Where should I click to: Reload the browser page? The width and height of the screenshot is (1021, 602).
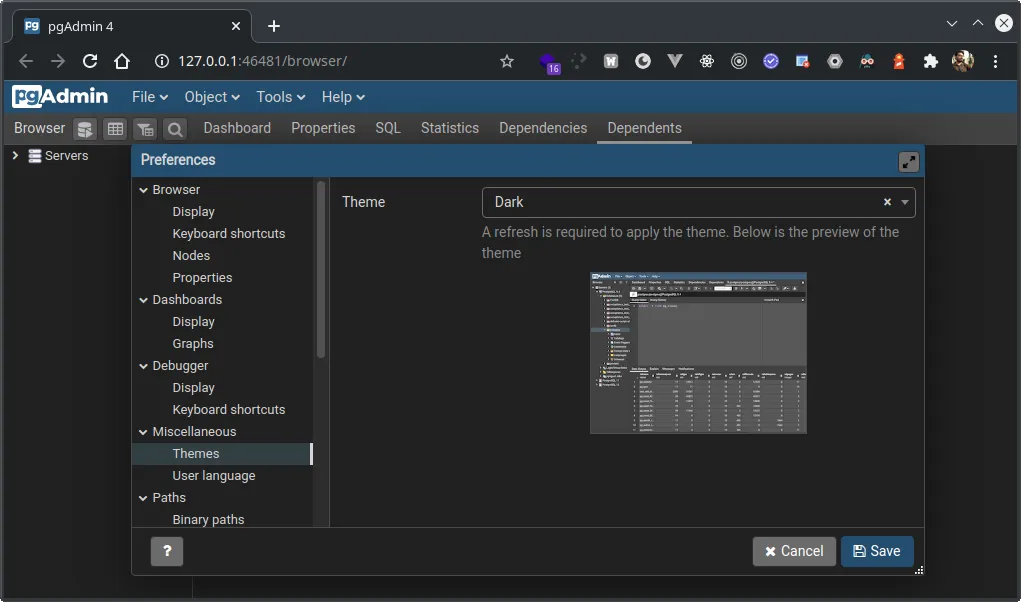(90, 61)
